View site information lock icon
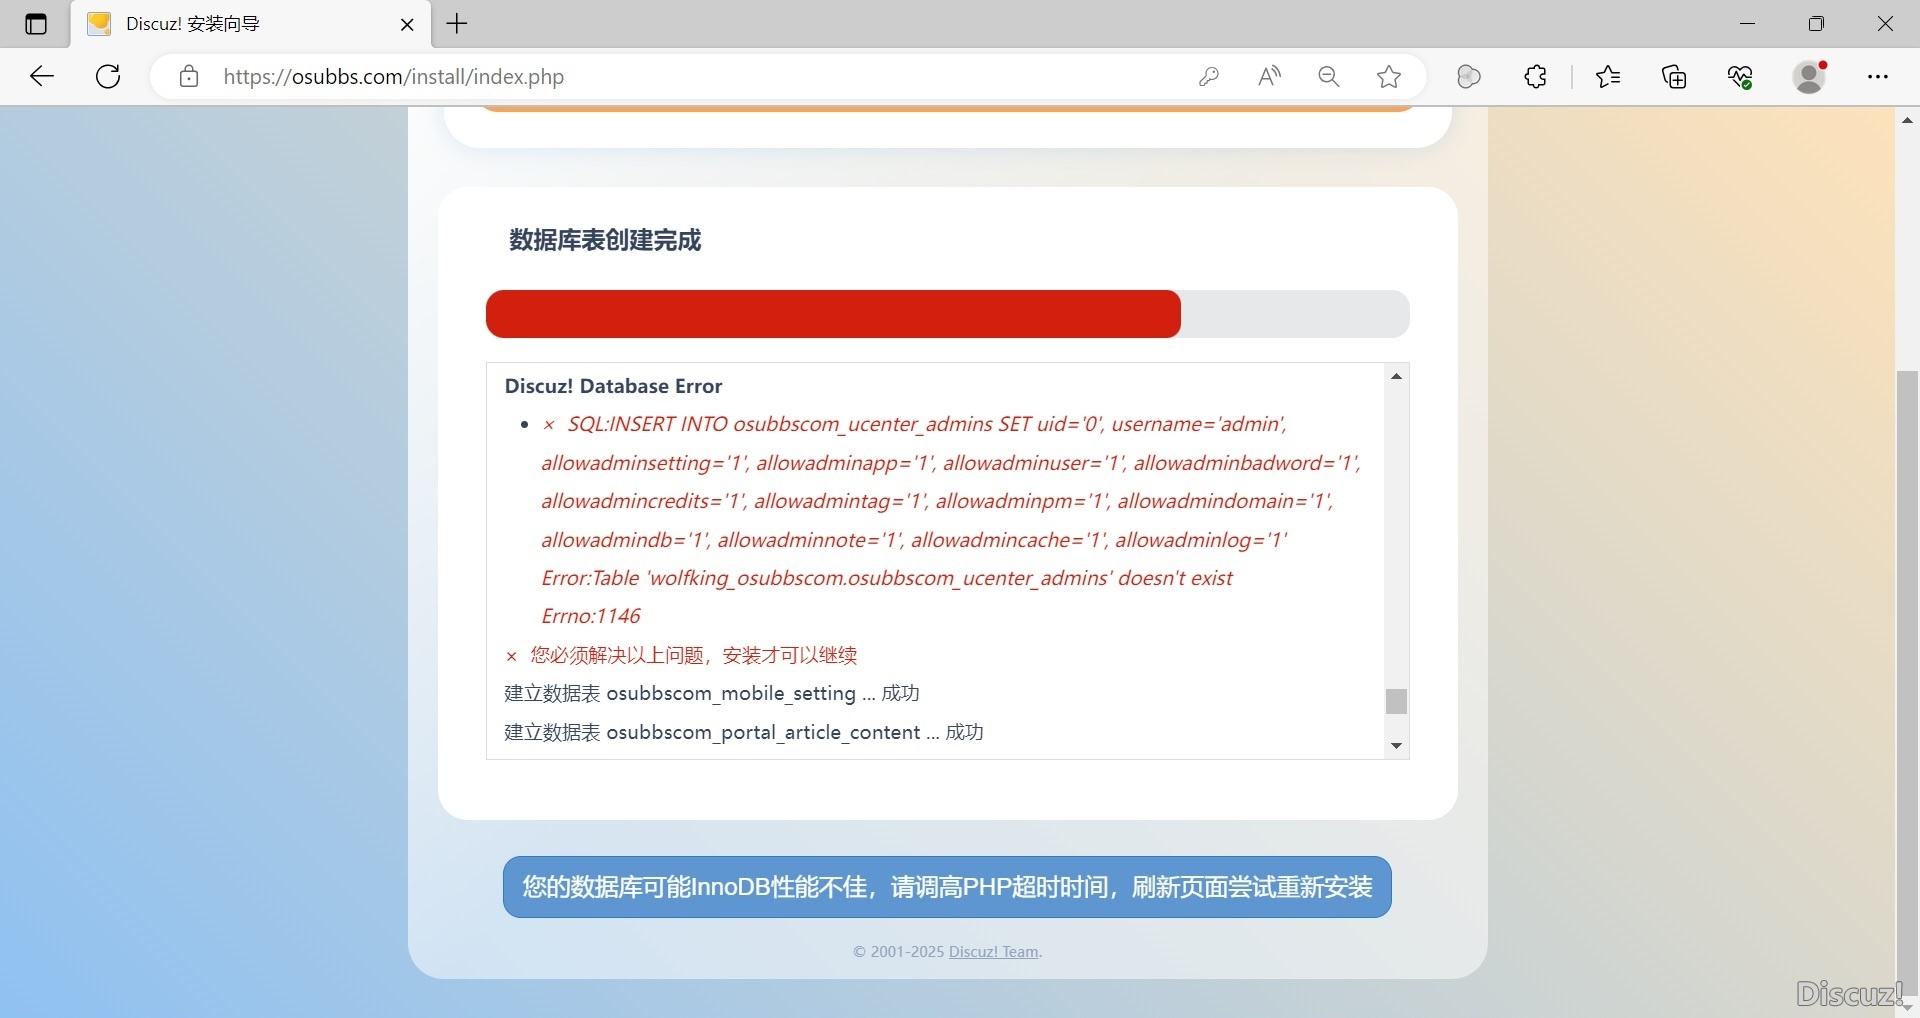 189,77
